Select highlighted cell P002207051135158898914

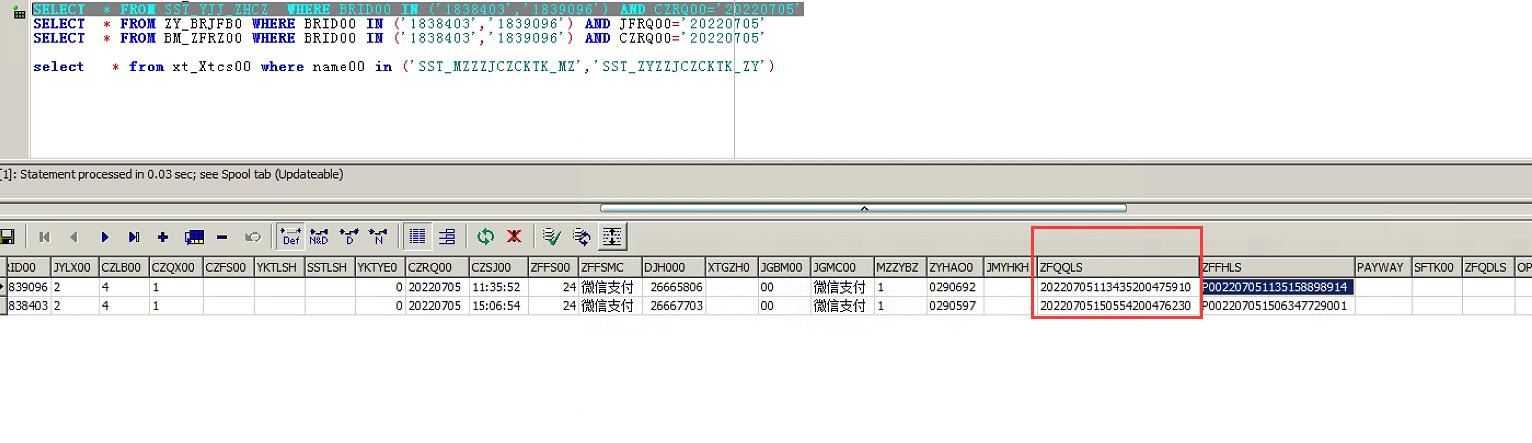[x=1277, y=287]
